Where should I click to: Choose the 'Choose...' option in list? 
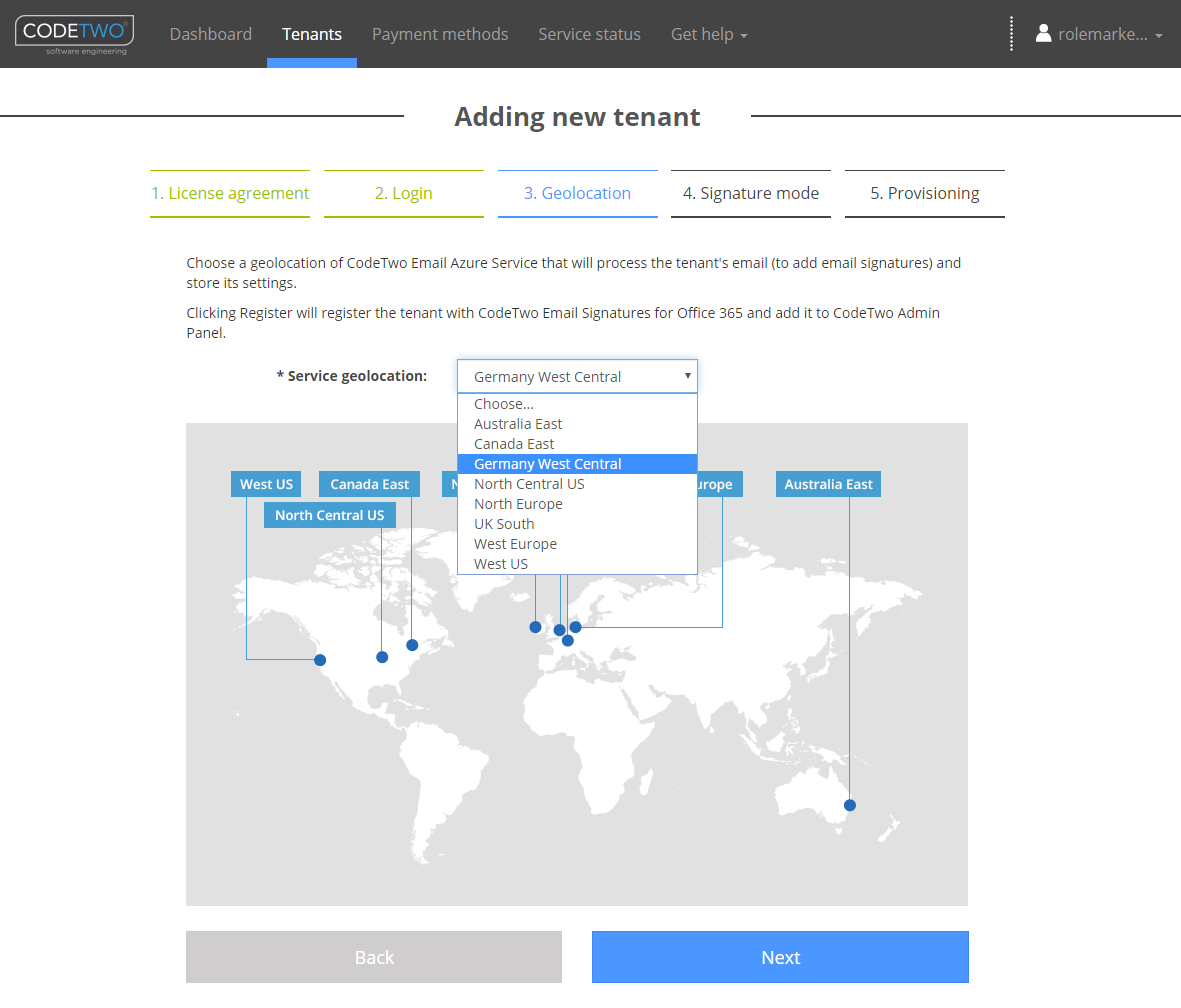[577, 404]
